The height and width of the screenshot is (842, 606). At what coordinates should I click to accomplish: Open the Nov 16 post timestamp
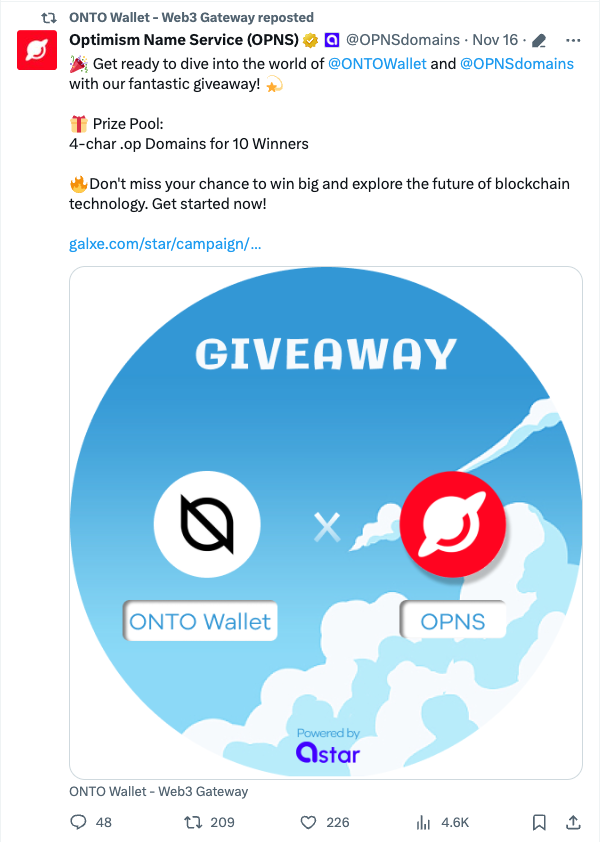[x=495, y=40]
